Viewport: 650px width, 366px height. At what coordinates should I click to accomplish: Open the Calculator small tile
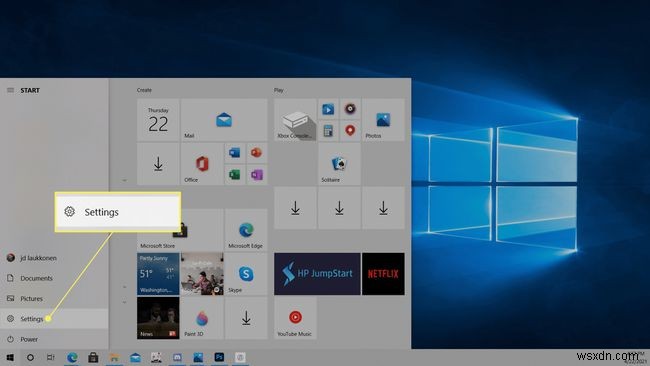[x=328, y=131]
